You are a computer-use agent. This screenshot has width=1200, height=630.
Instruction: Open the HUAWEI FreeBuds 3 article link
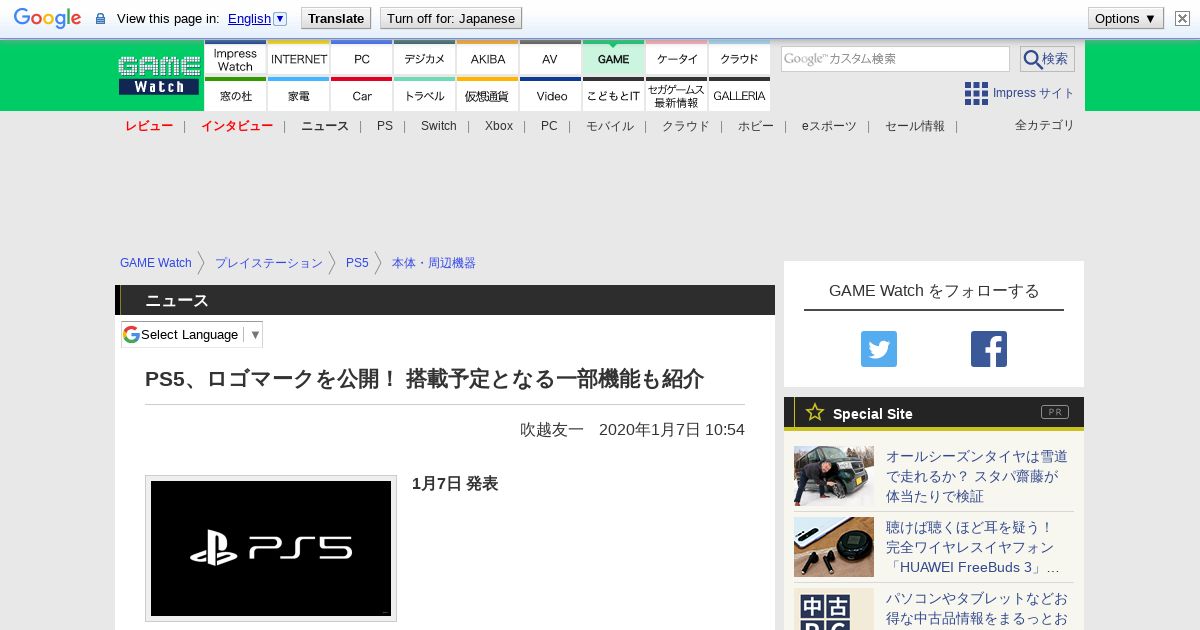pos(973,547)
